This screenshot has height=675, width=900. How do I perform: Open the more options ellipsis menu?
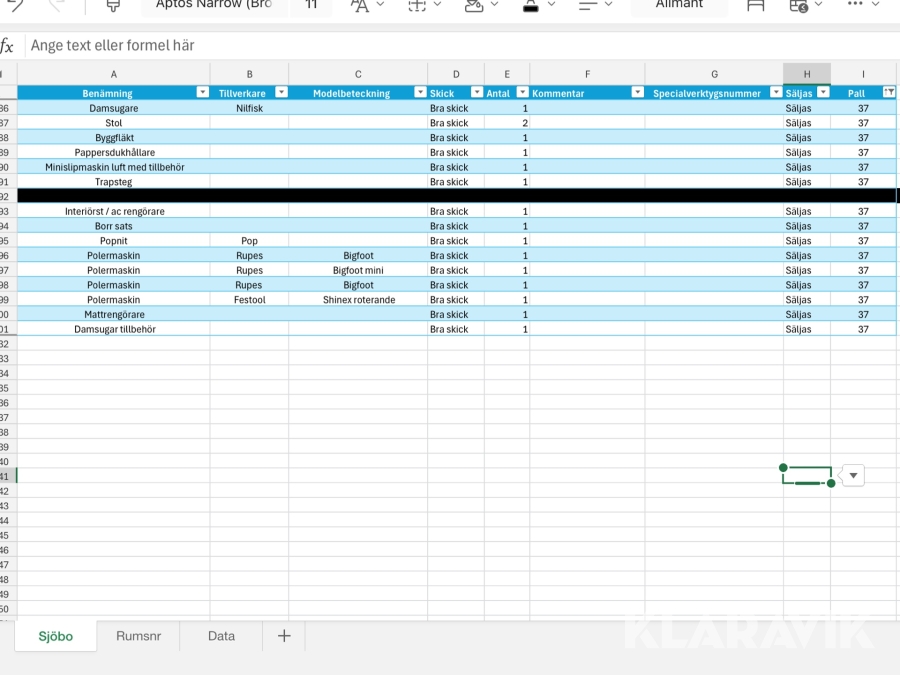[855, 5]
